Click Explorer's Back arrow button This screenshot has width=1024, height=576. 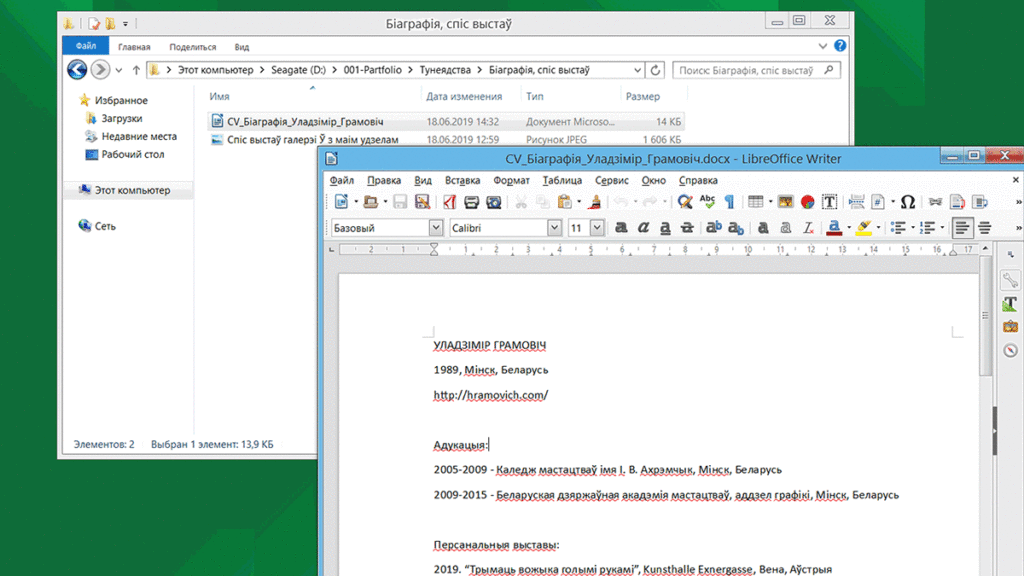[x=77, y=69]
